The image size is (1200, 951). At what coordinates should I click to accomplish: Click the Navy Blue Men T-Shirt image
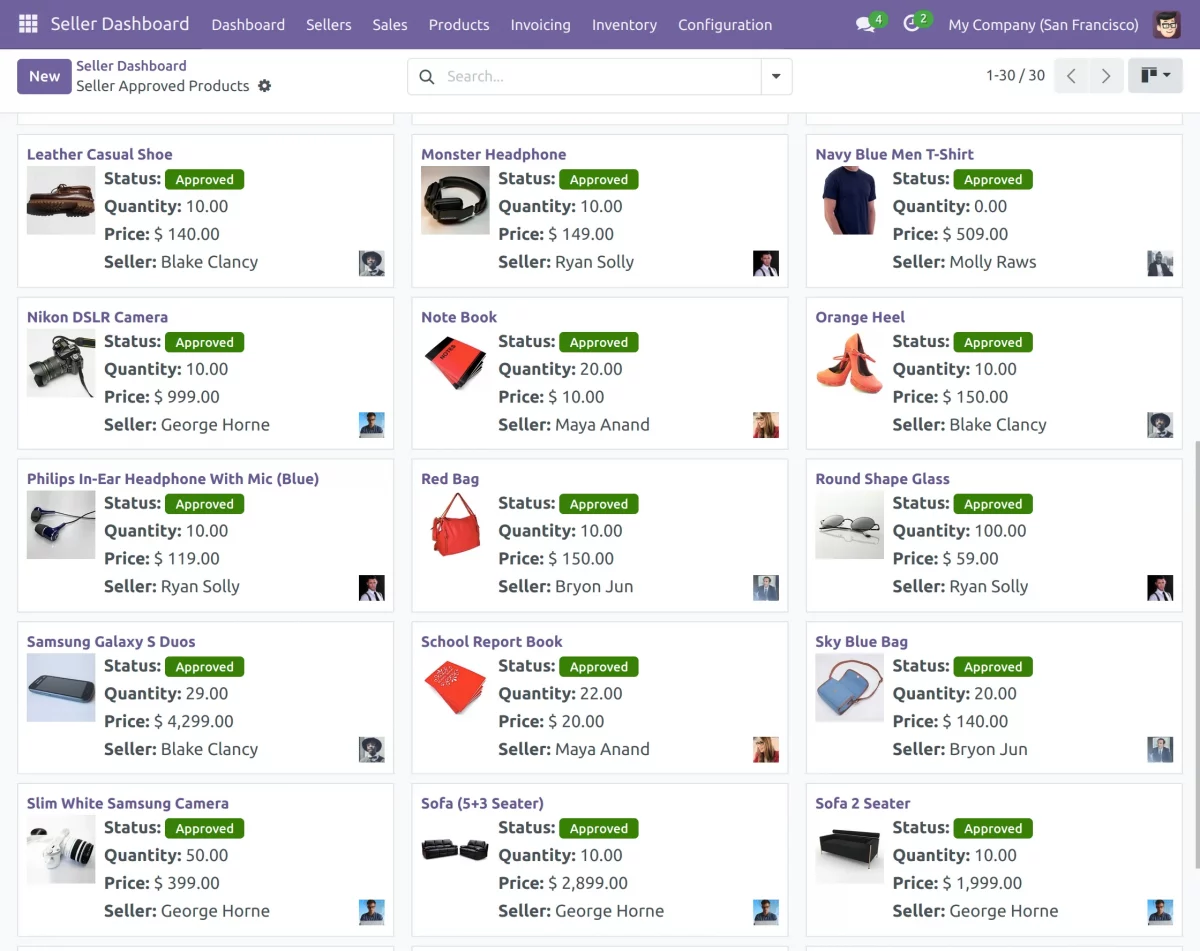click(x=849, y=200)
